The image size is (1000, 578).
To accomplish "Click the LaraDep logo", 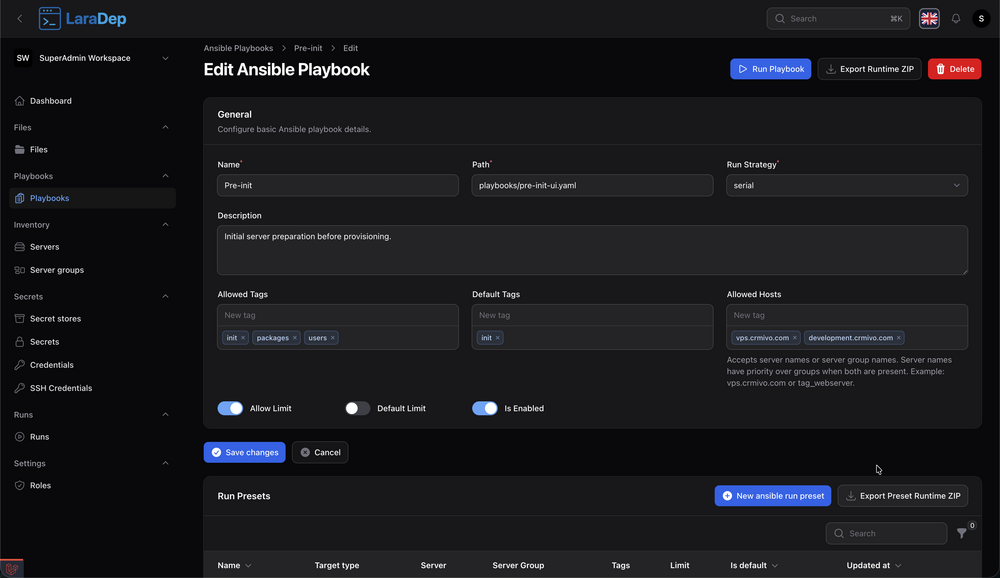I will [x=83, y=19].
